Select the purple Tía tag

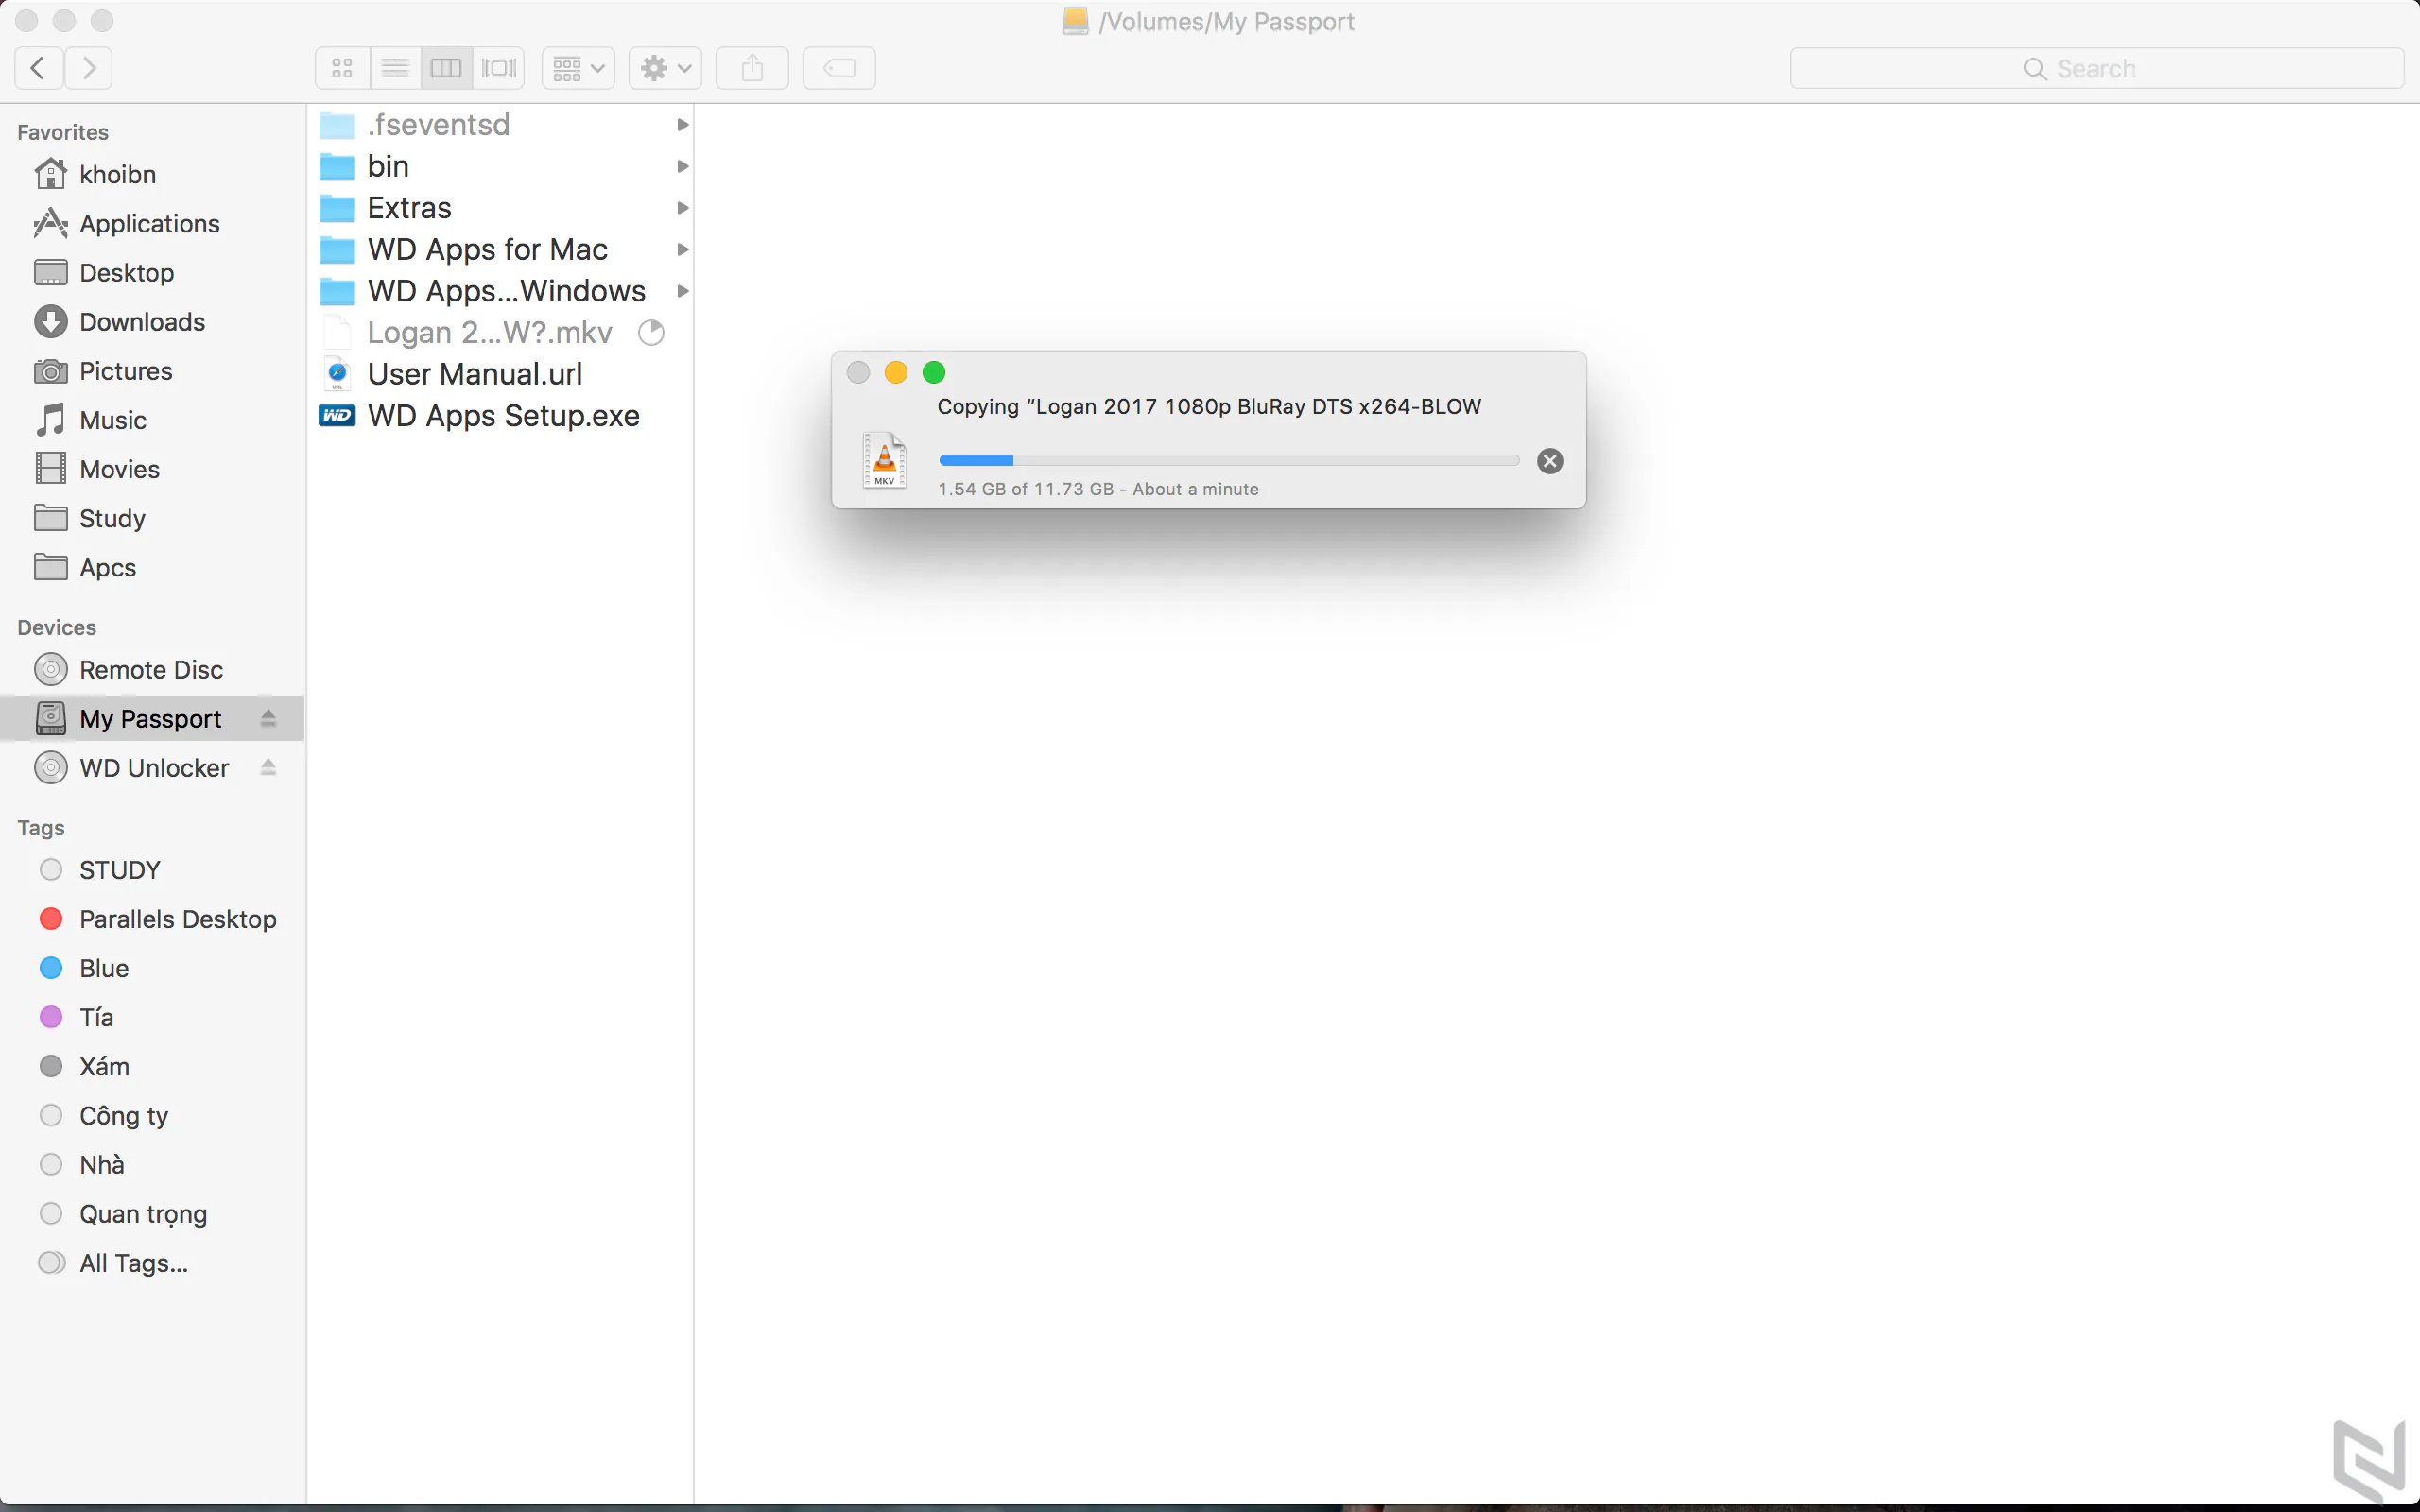(152, 1016)
